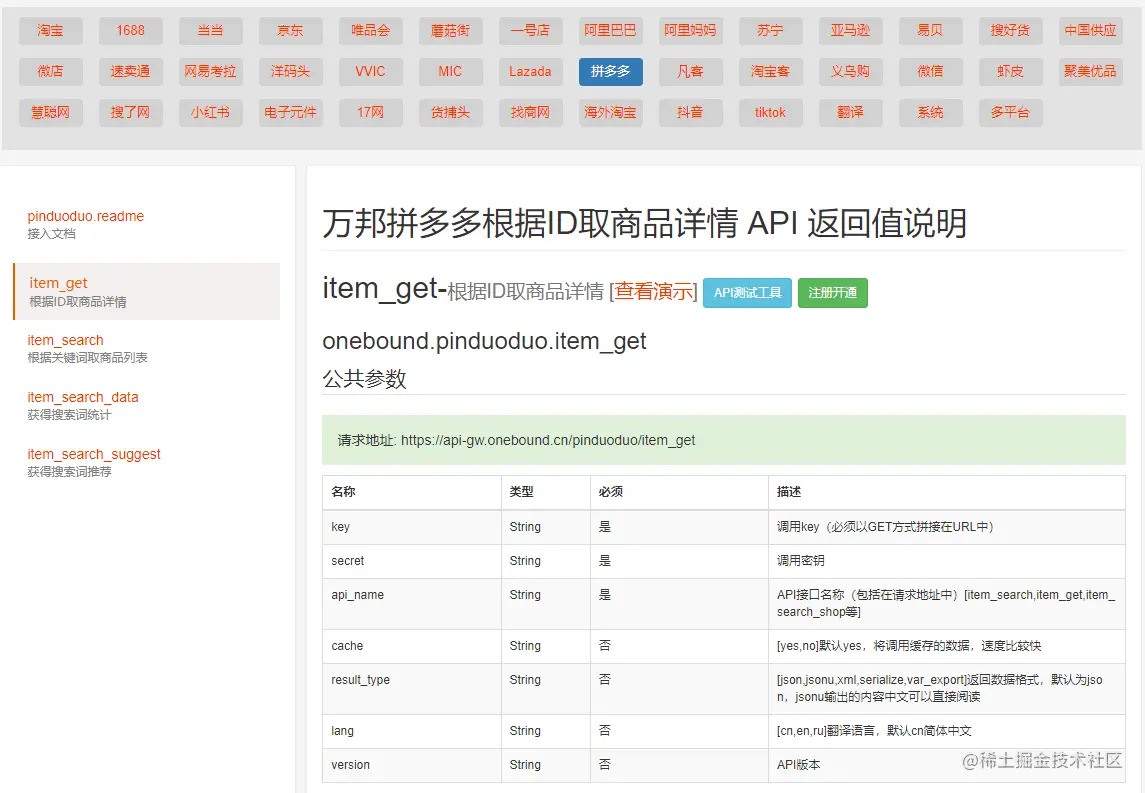Choose the 苏宁 platform button
The image size is (1145, 793).
click(x=770, y=31)
